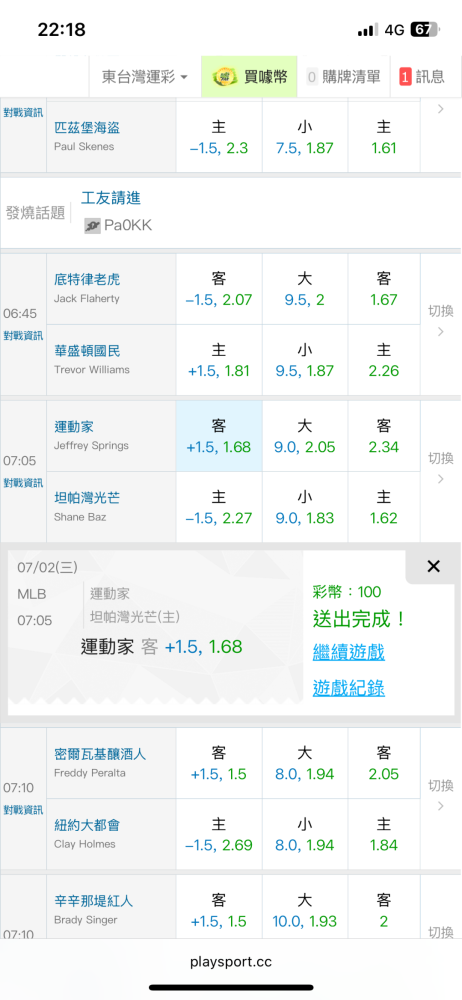The width and height of the screenshot is (462, 1000).
Task: Open 底特律老虎 team link
Action: tap(87, 279)
